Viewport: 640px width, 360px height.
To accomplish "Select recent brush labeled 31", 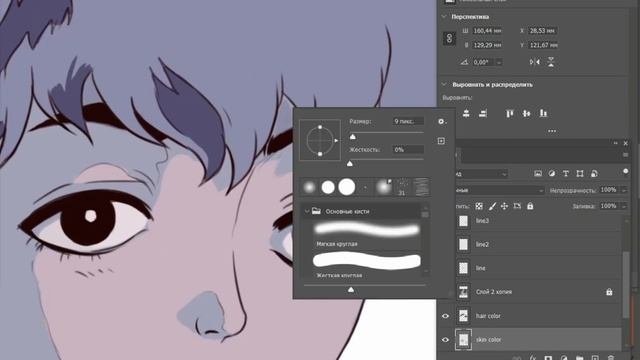I will pyautogui.click(x=402, y=187).
